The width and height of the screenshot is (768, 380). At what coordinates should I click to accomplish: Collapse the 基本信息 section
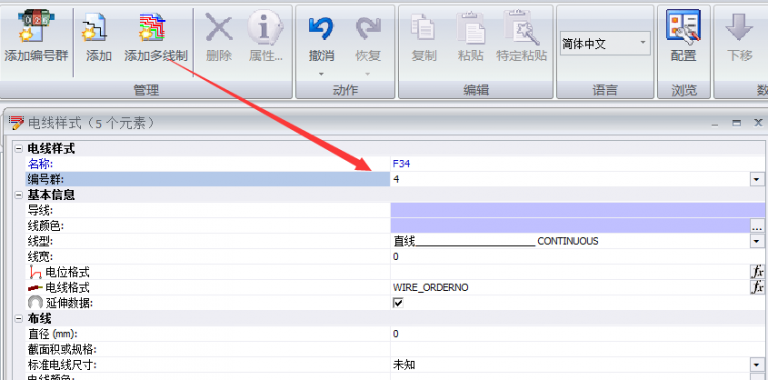coord(19,195)
